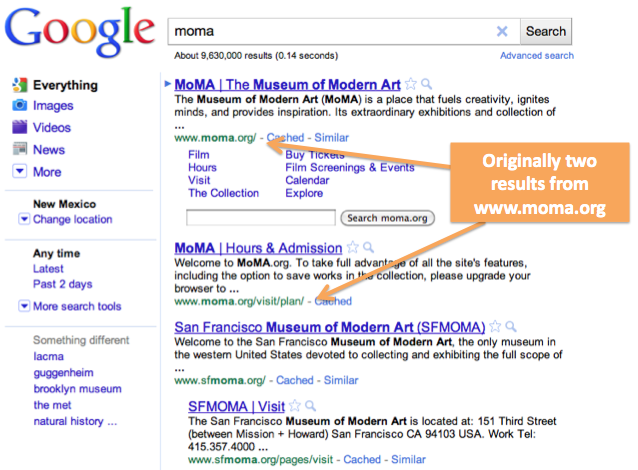638x470 pixels.
Task: Star the SFMOMA | Visit result
Action: coord(295,405)
